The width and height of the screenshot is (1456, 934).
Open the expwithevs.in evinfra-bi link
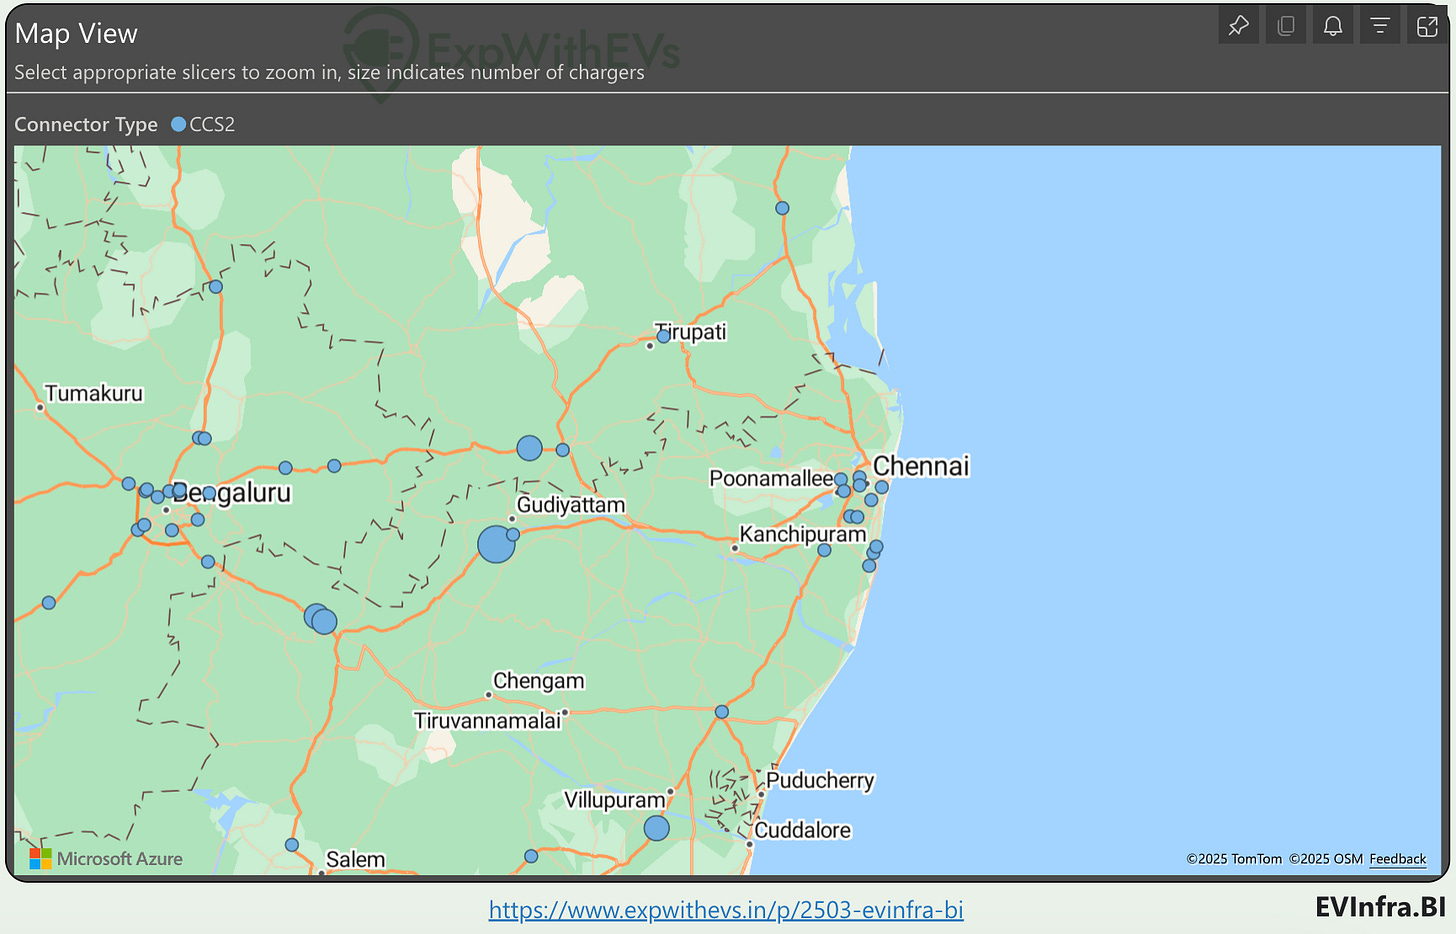726,910
